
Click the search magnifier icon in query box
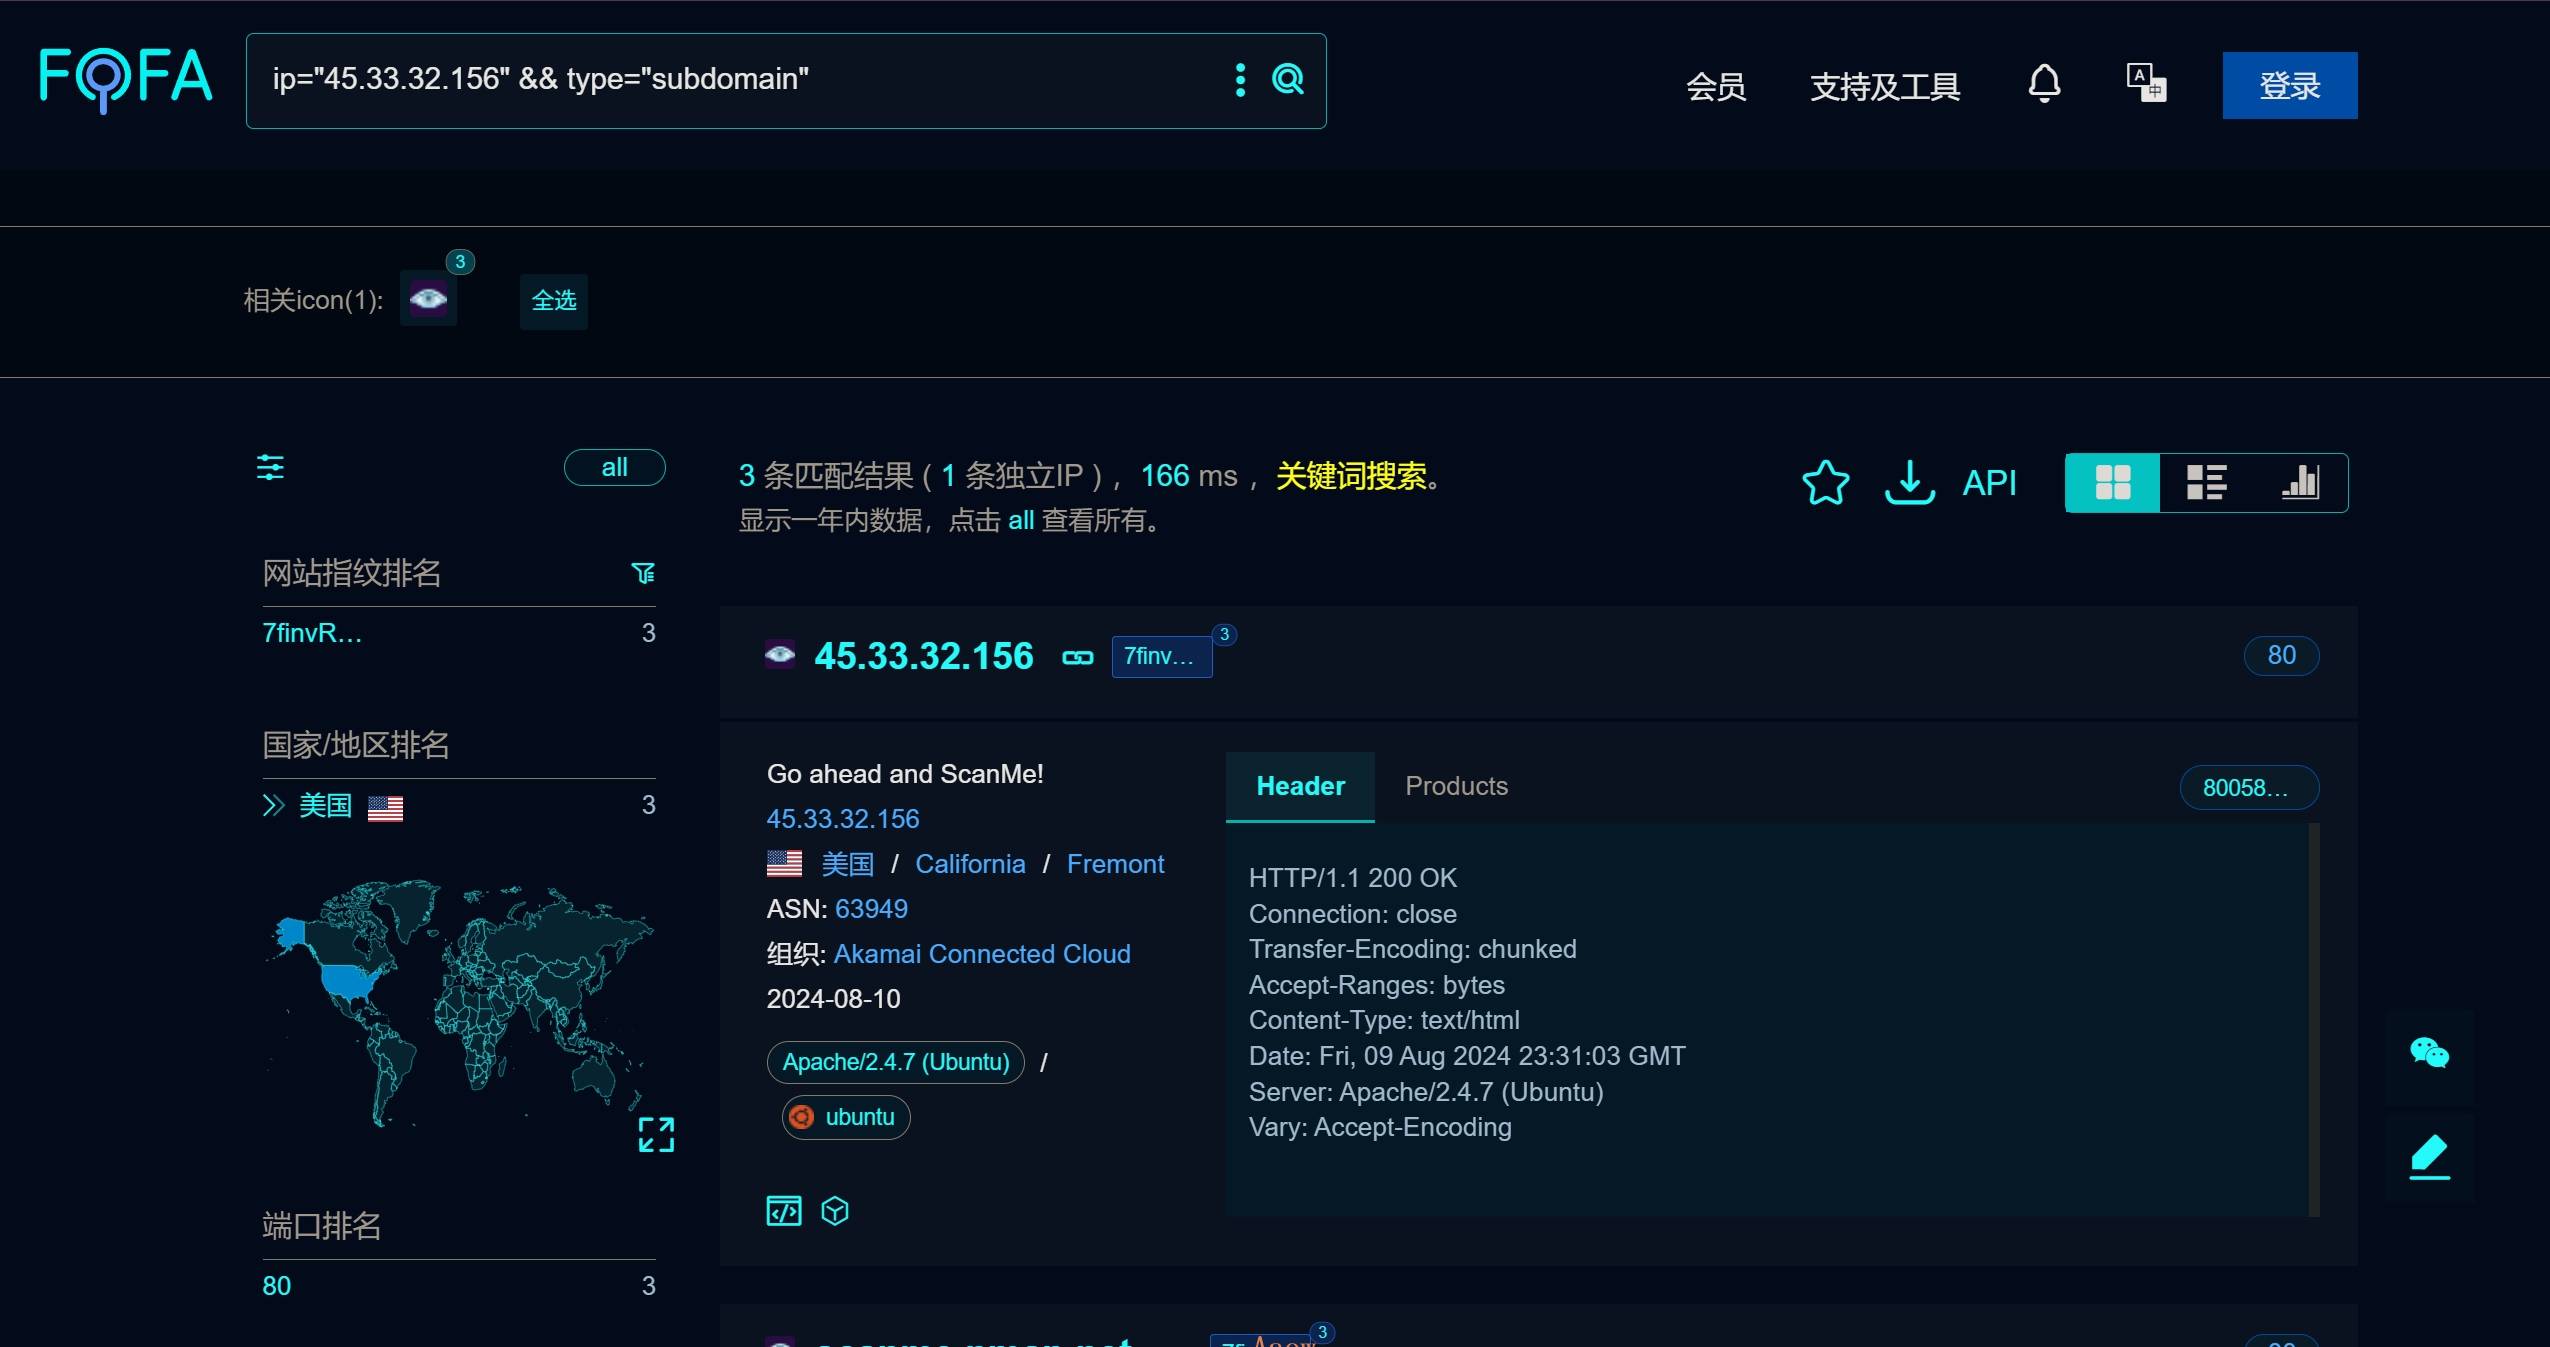tap(1287, 79)
